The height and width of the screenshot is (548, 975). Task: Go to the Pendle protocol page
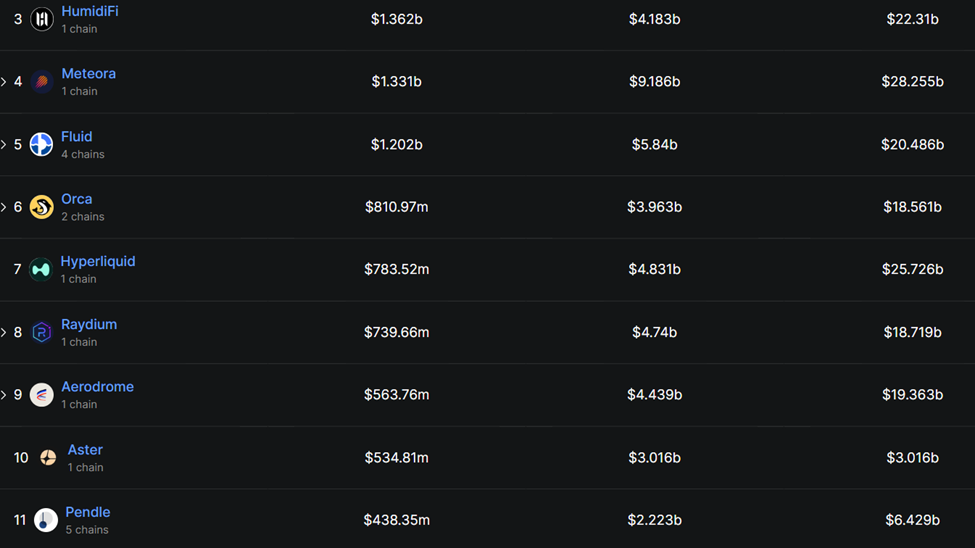pos(87,512)
